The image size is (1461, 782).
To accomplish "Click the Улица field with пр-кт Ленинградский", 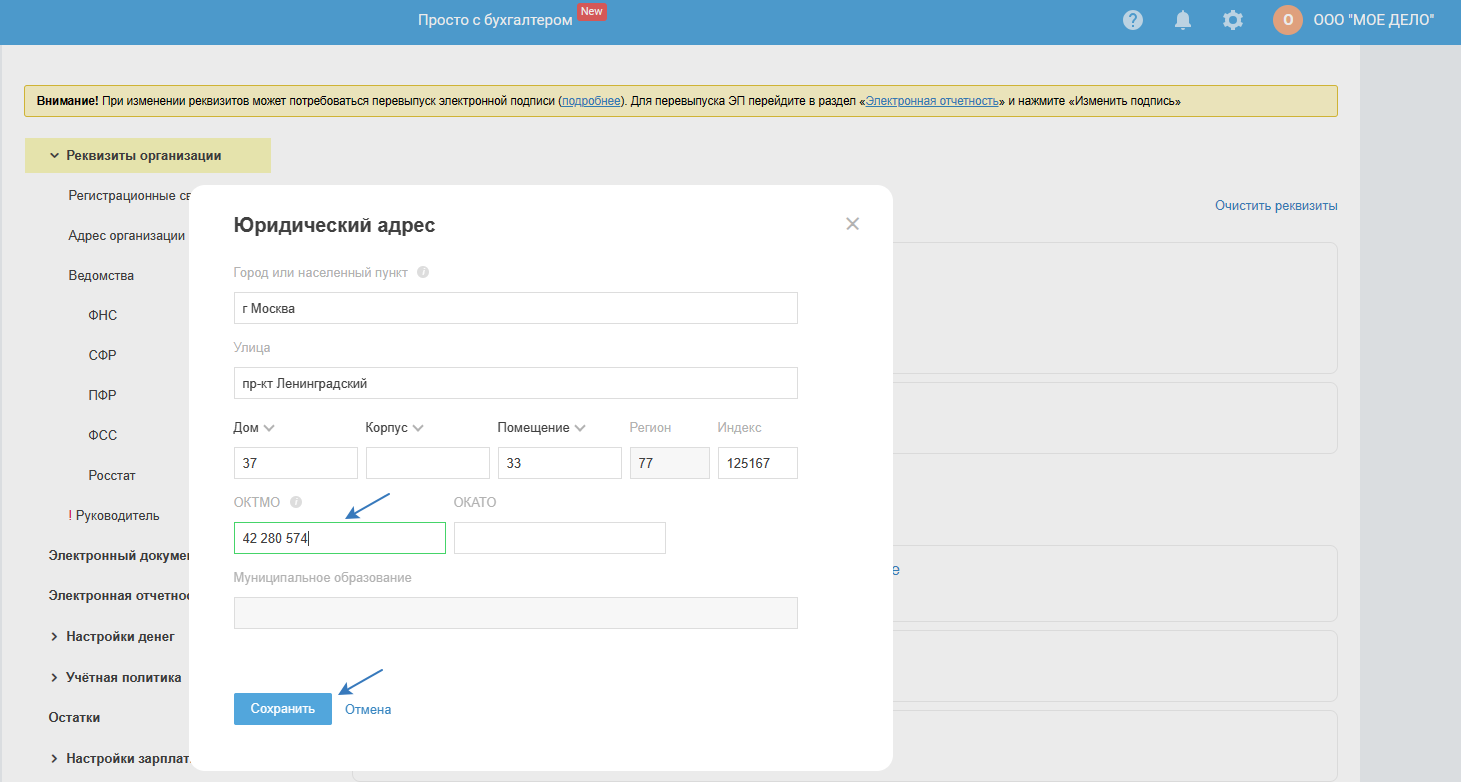I will point(516,383).
